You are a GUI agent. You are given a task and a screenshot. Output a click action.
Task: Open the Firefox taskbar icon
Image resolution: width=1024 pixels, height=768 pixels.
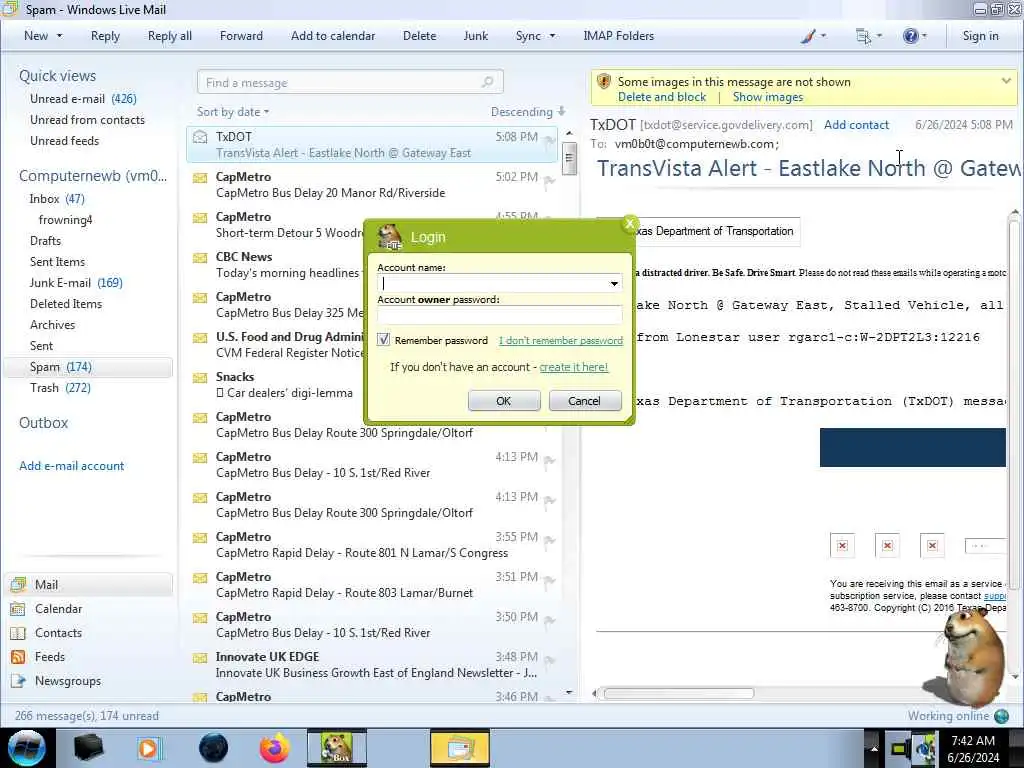[x=275, y=748]
